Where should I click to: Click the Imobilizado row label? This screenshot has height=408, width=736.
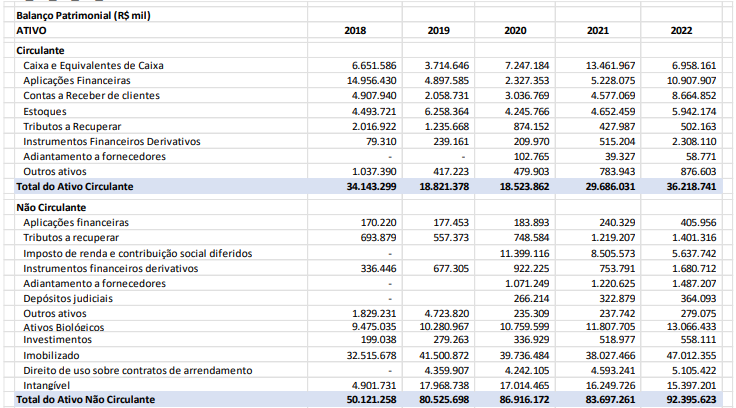coord(52,356)
